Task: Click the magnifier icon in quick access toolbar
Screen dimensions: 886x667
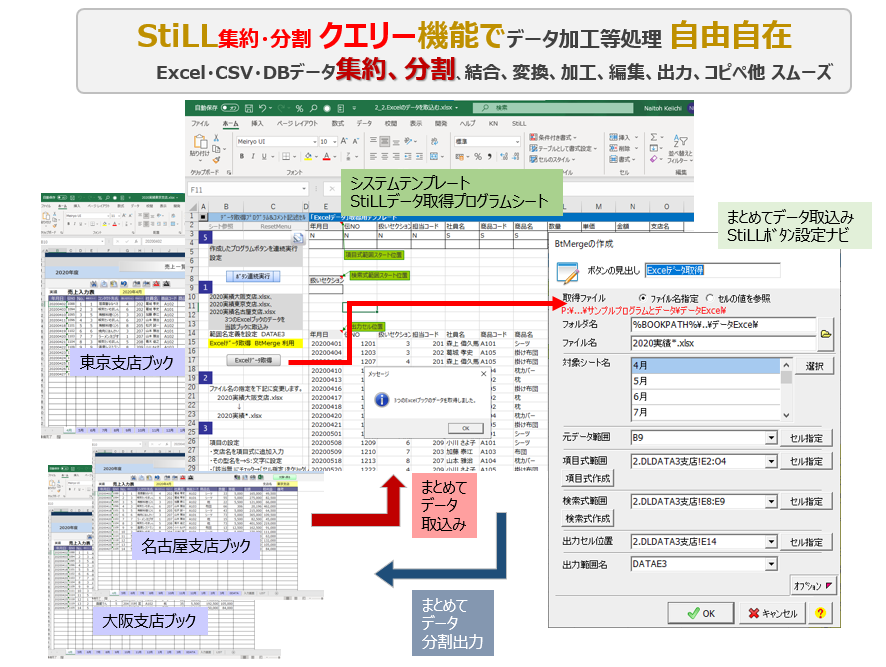Action: [x=313, y=108]
